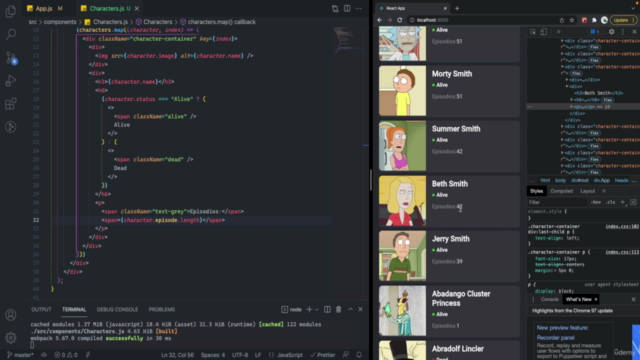Select the Styles tab in DevTools
Image resolution: width=640 pixels, height=360 pixels.
[536, 191]
